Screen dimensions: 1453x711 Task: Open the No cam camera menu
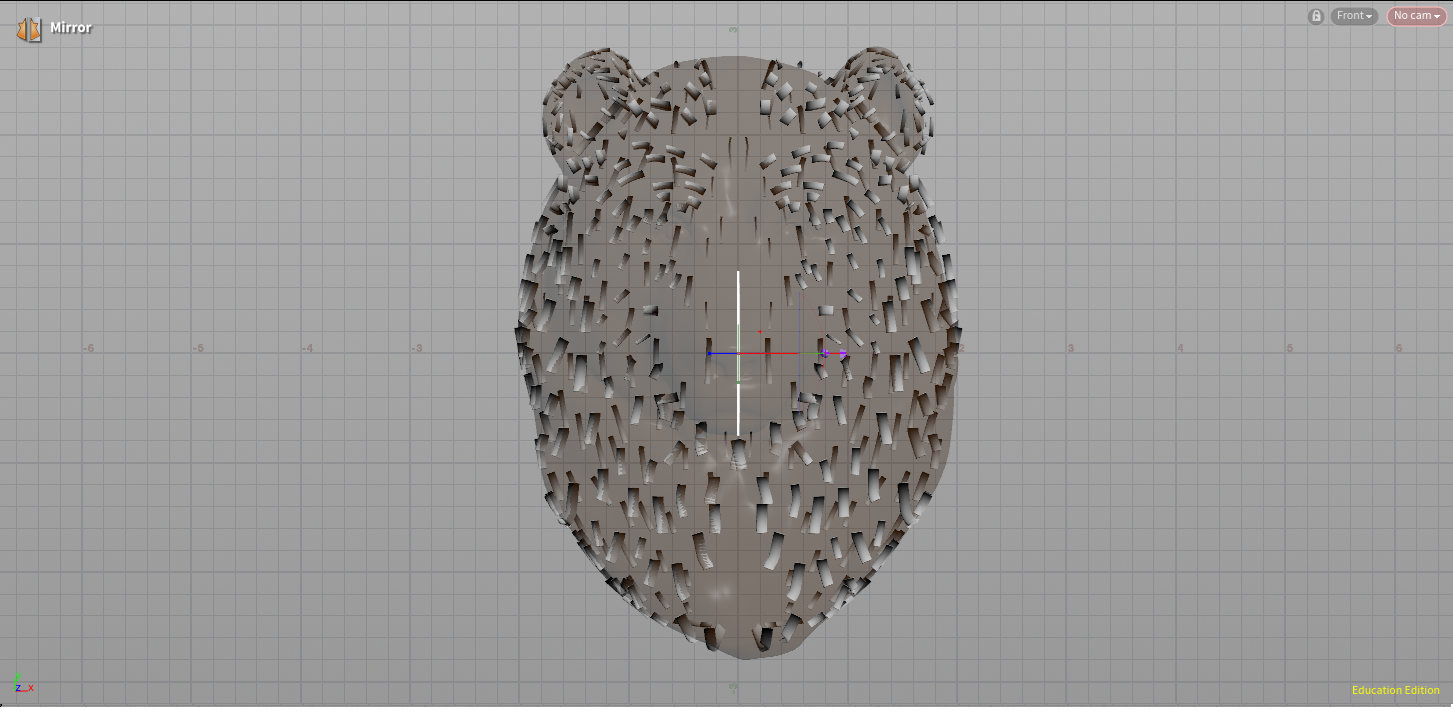pos(1416,16)
